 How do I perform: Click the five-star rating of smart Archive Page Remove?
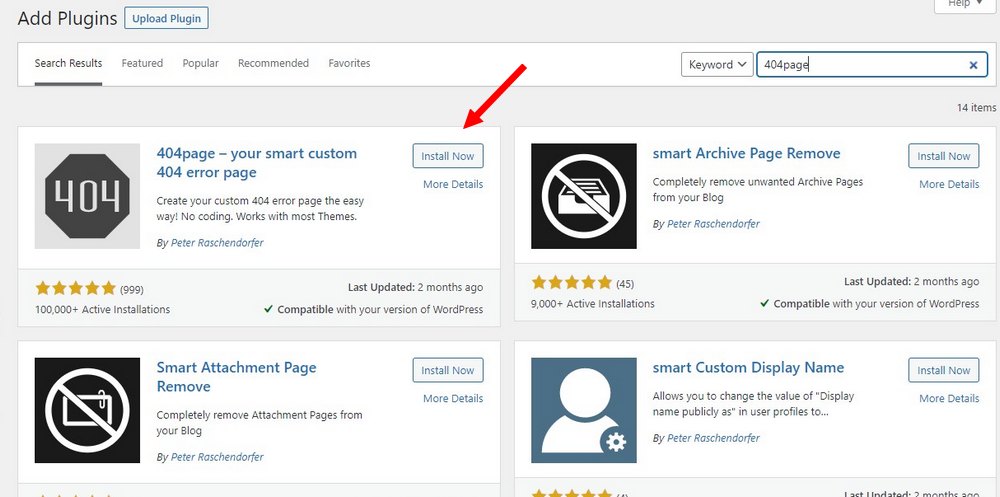(571, 283)
